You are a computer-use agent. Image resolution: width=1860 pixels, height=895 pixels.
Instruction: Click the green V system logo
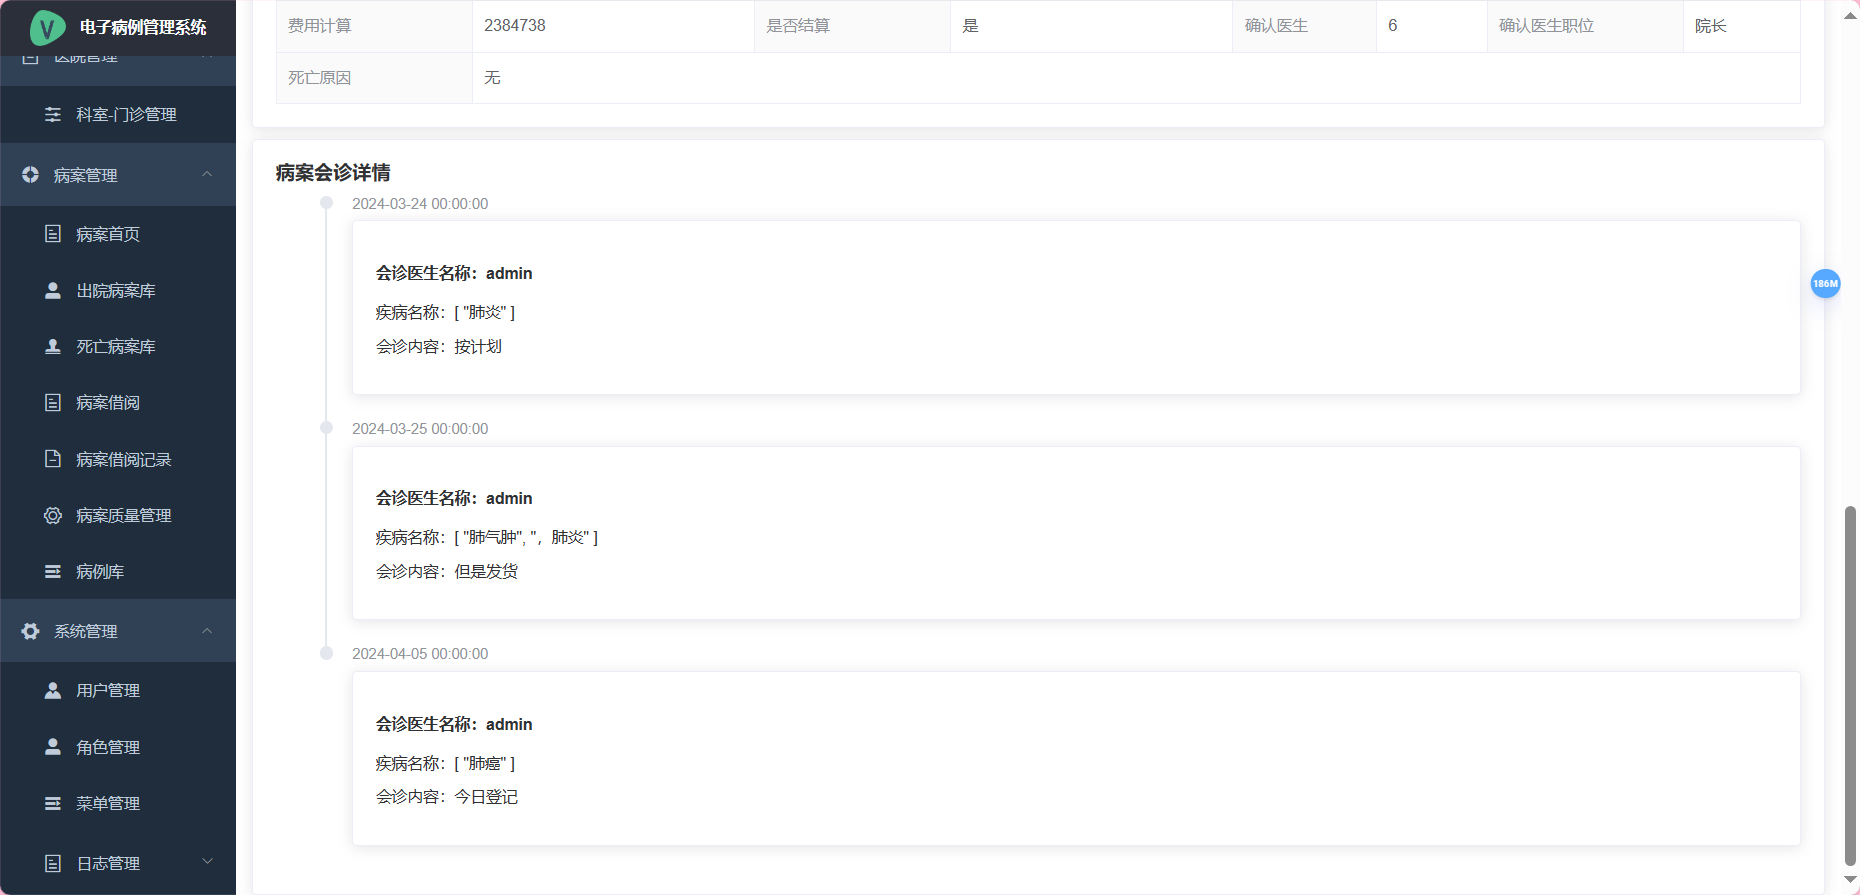[47, 28]
